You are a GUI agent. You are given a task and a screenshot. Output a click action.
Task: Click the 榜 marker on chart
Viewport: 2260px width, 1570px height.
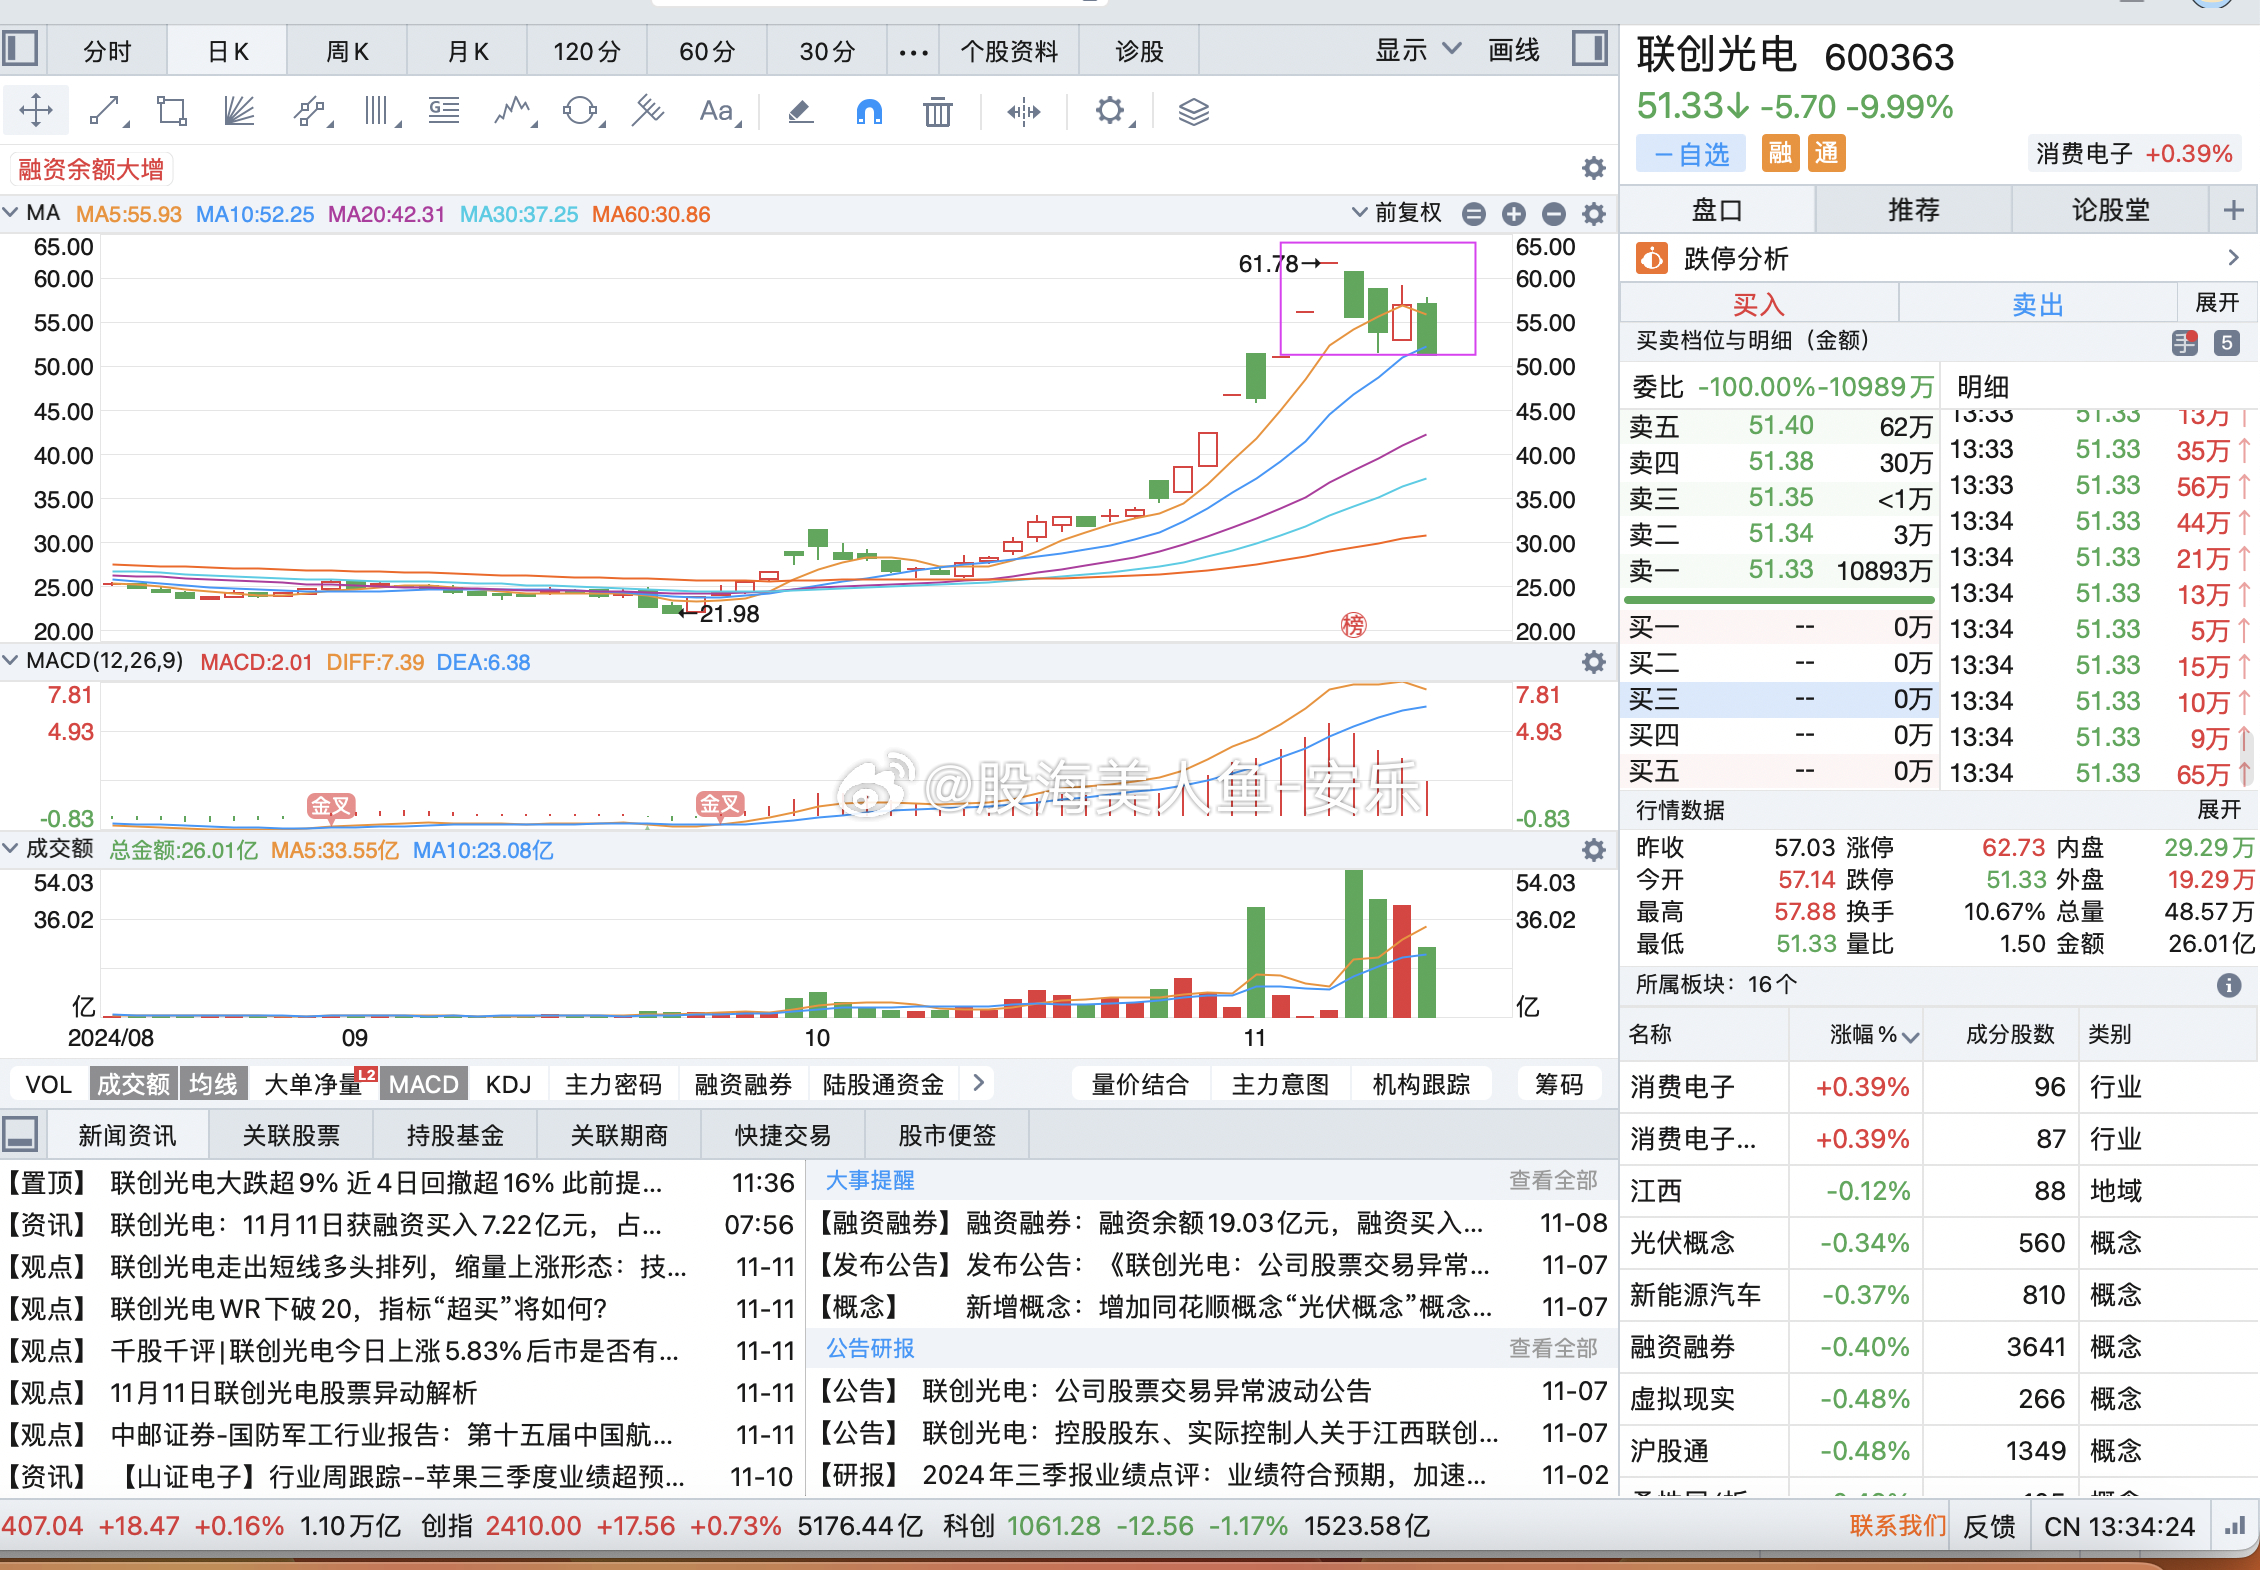point(1353,625)
